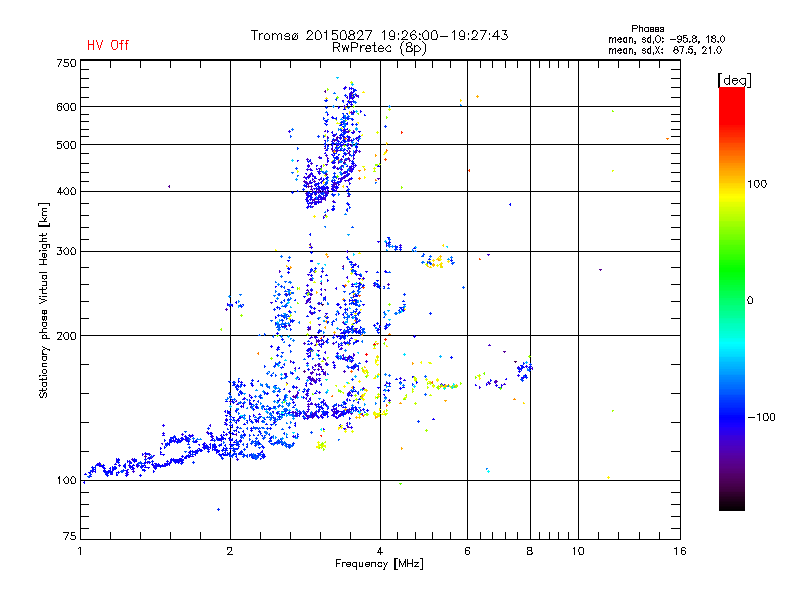The image size is (800, 600).
Task: Click the y-axis label "300"
Action: [66, 251]
